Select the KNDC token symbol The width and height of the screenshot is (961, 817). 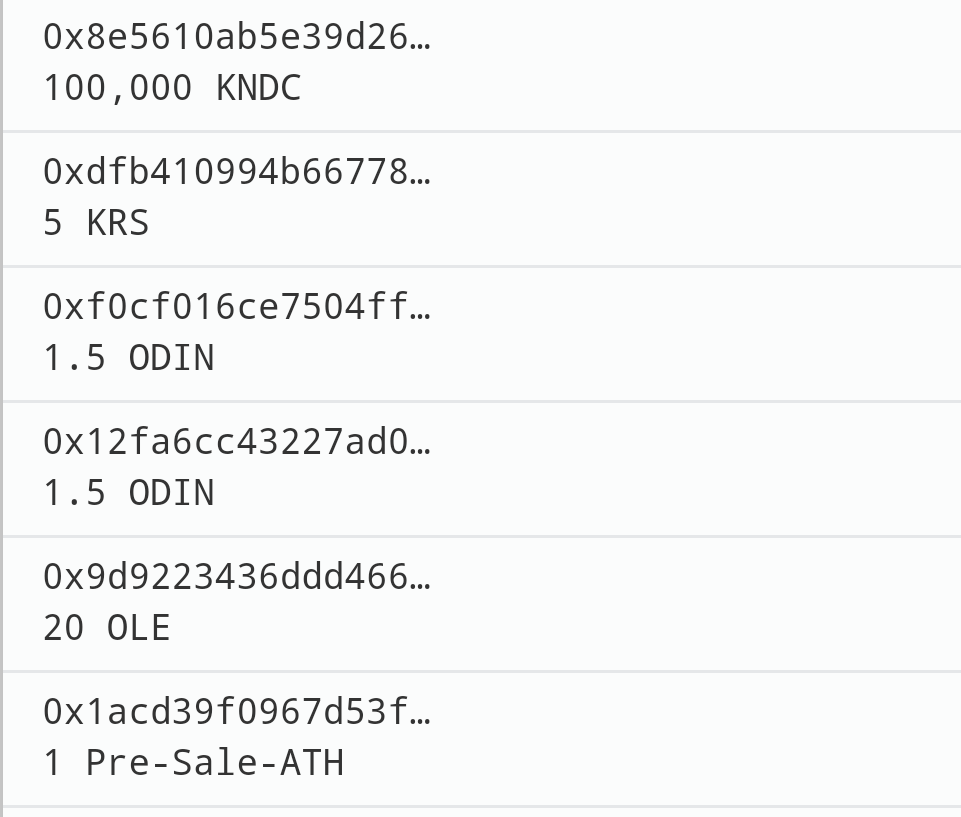[x=259, y=88]
